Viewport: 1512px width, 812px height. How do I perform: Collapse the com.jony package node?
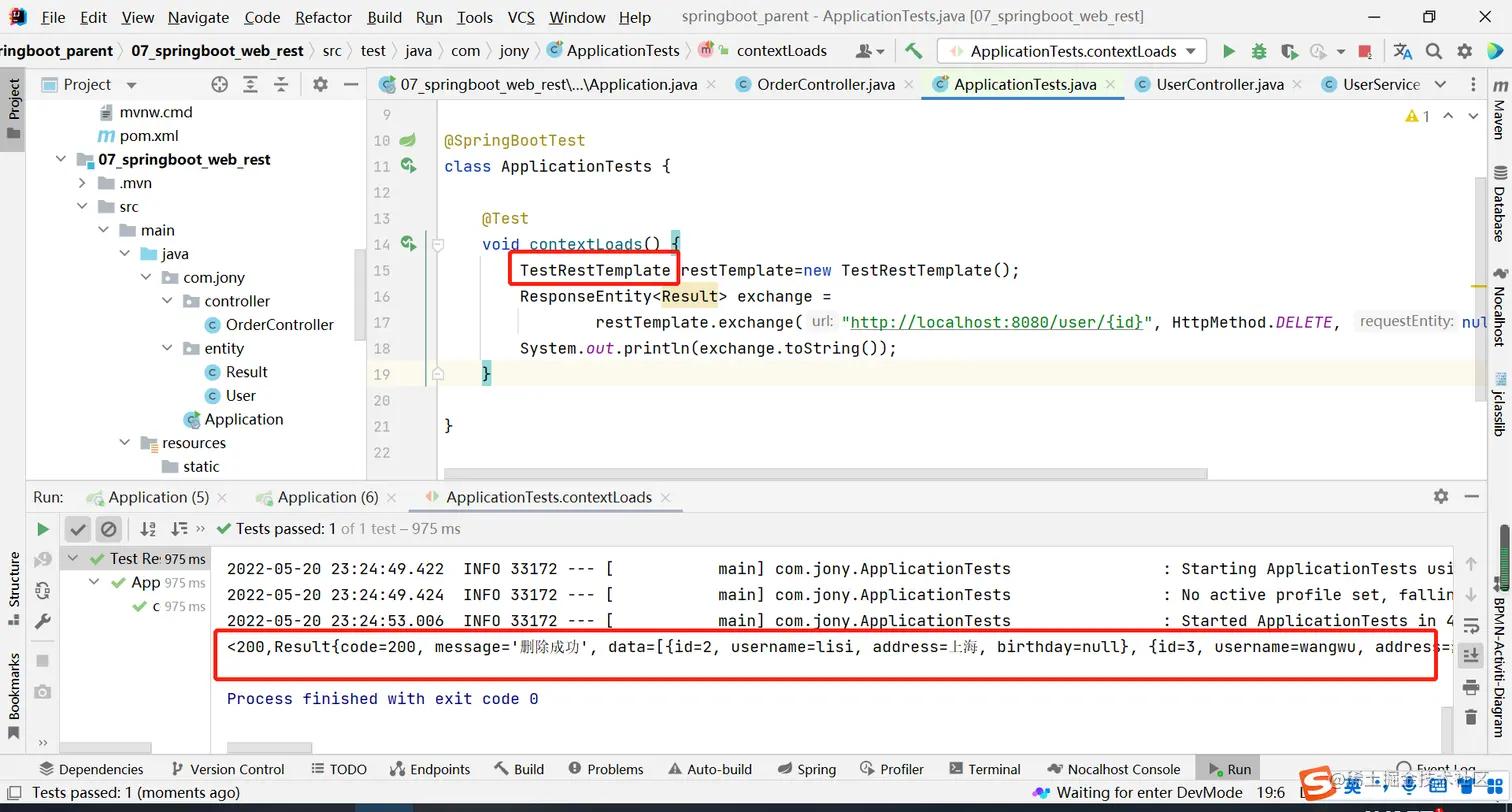pos(145,277)
